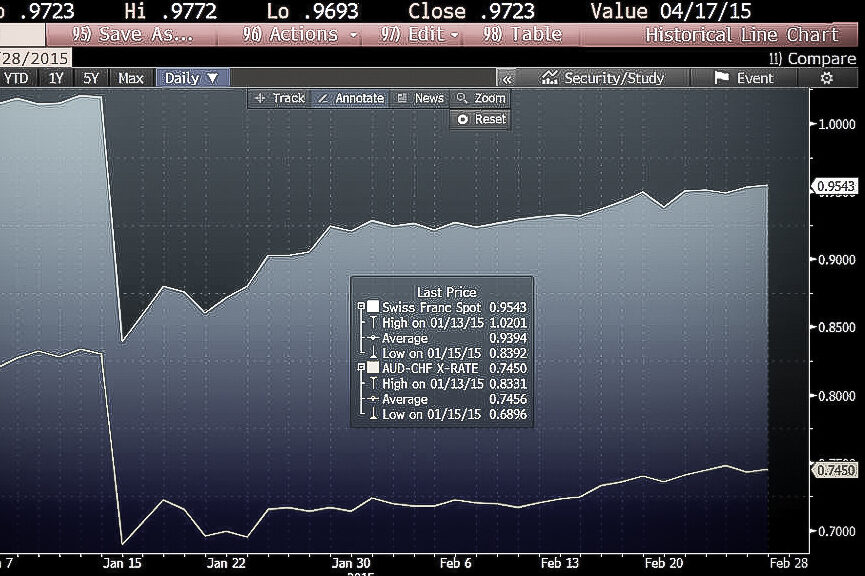Image resolution: width=865 pixels, height=576 pixels.
Task: Open the Event flag panel
Action: point(744,78)
